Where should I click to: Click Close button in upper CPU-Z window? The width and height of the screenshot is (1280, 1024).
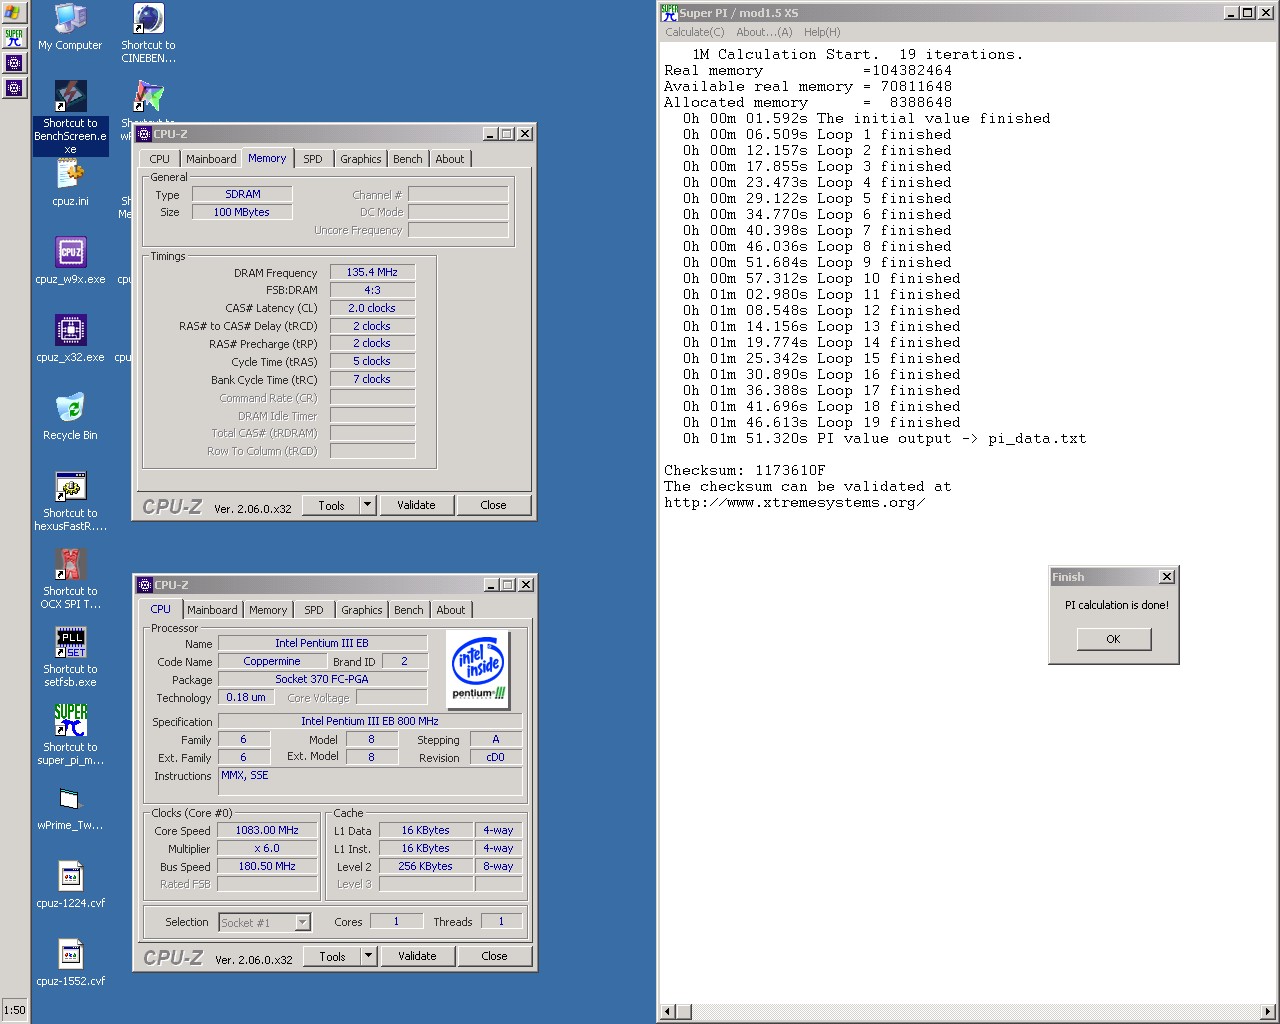point(493,505)
